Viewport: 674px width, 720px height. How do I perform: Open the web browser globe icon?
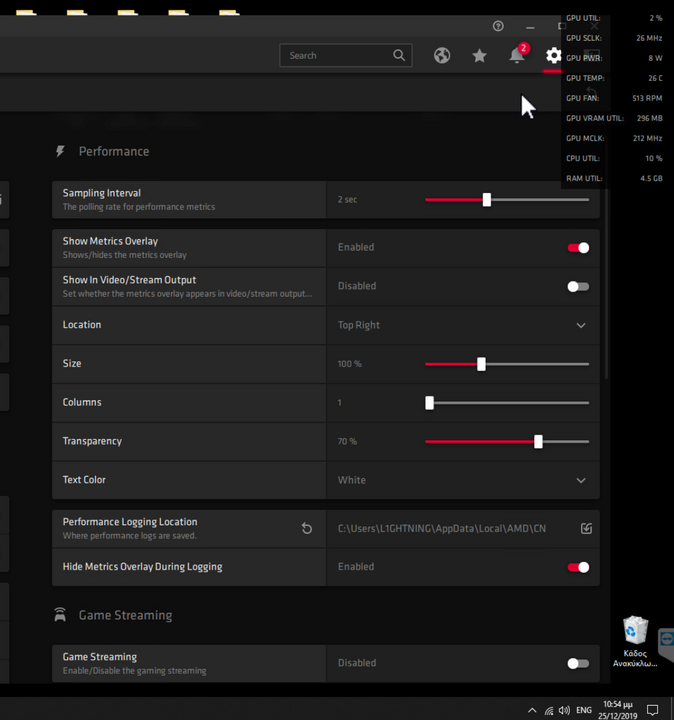tap(442, 56)
